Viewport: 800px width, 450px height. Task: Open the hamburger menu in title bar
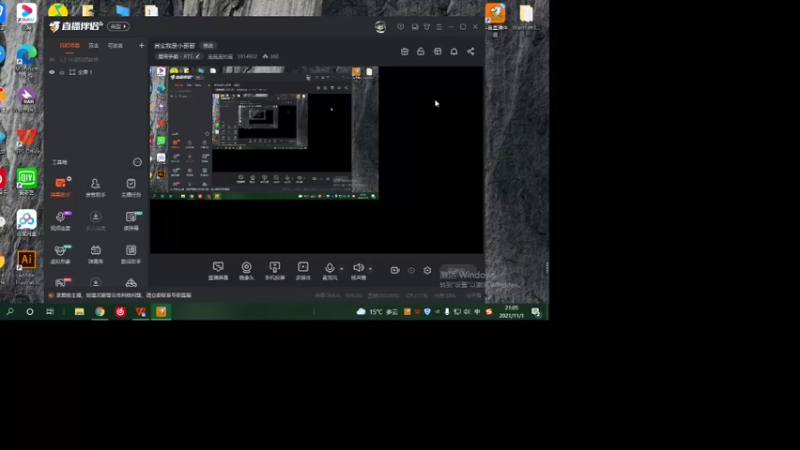(439, 27)
